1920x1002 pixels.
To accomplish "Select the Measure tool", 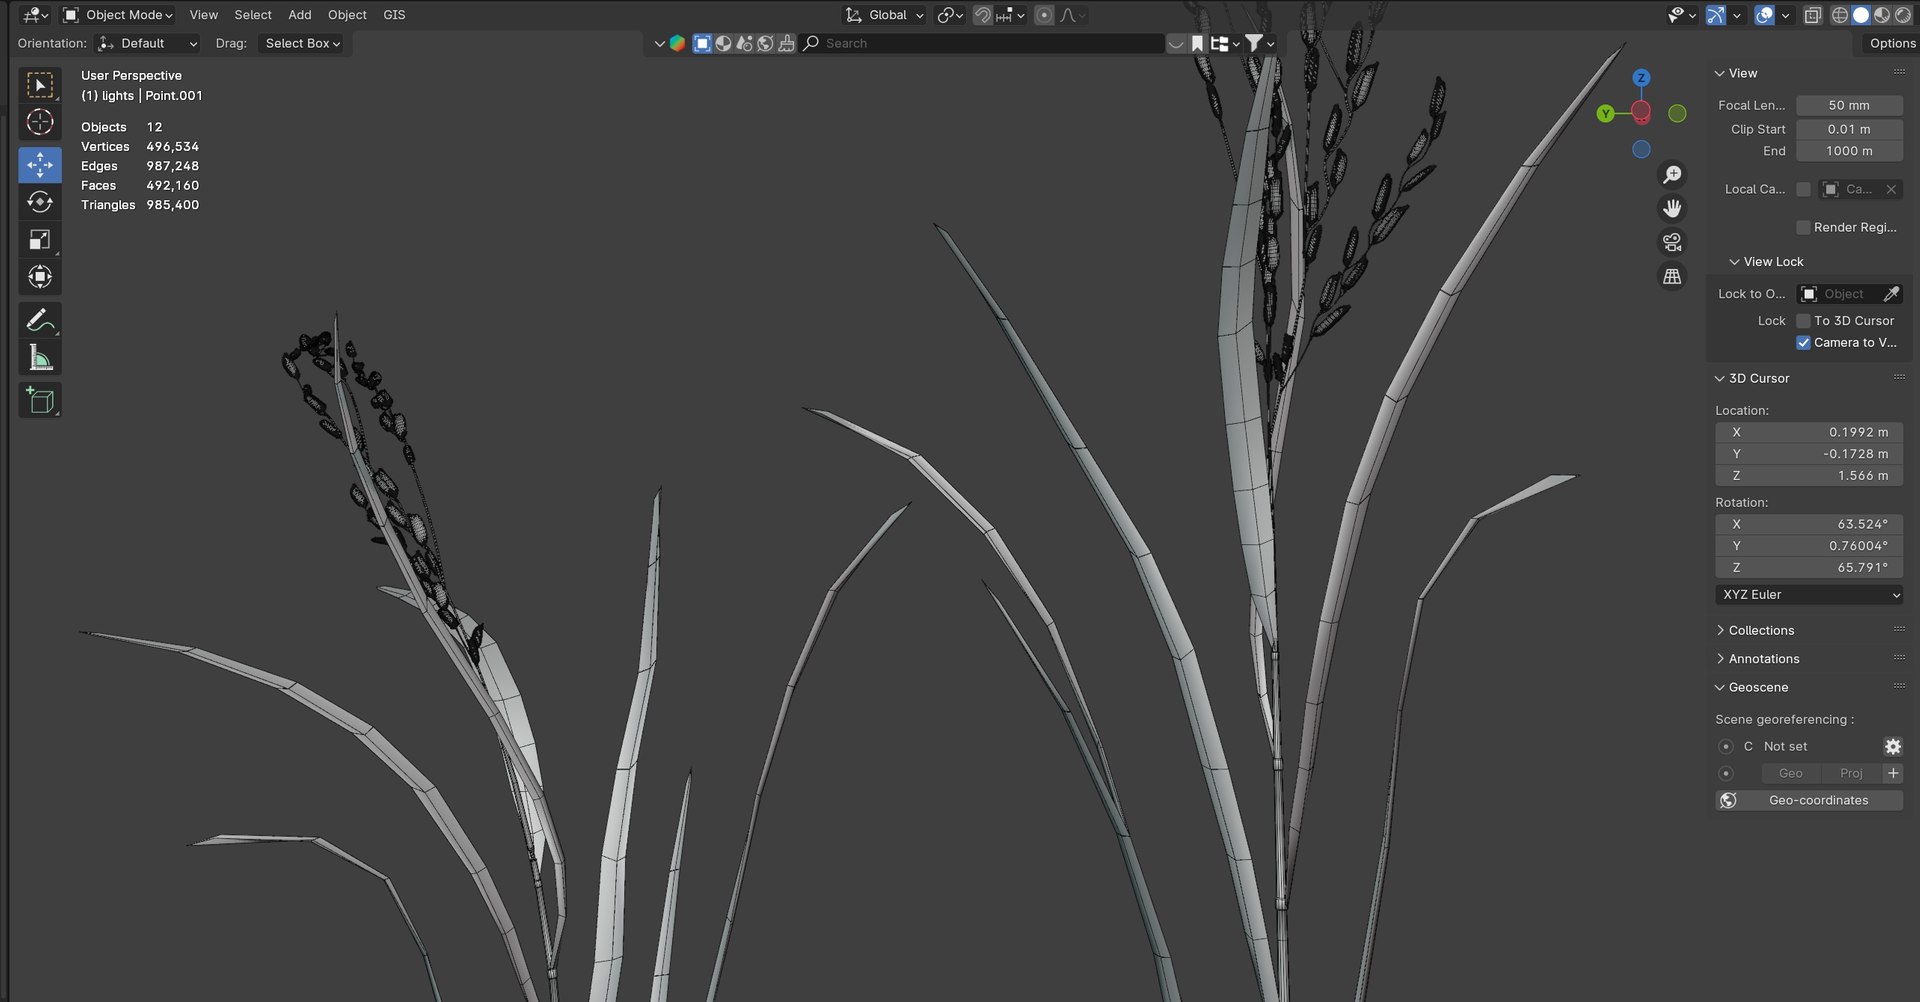I will pos(40,357).
